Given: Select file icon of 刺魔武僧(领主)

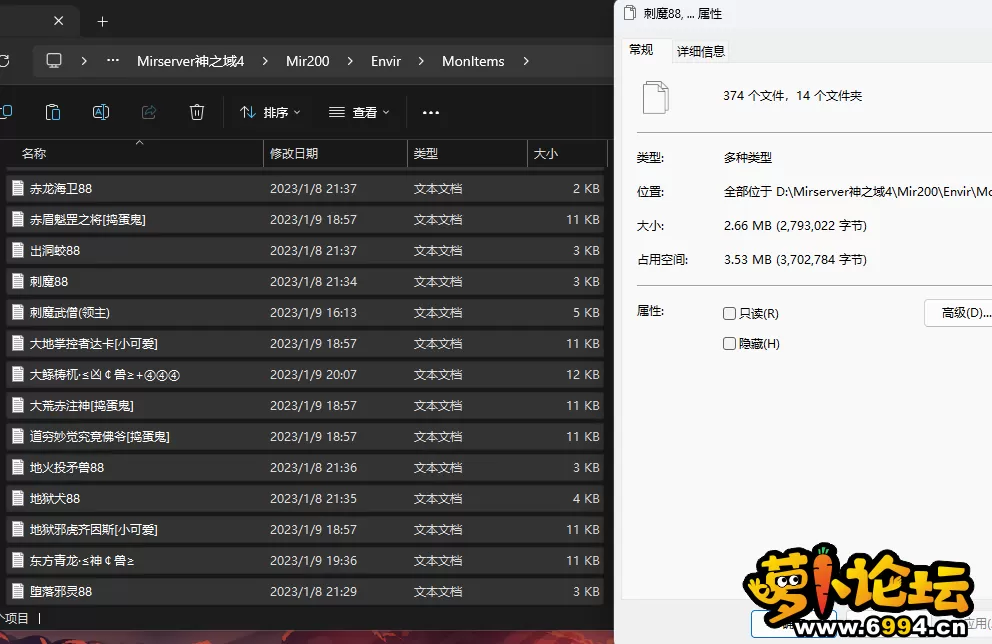Looking at the screenshot, I should click(x=18, y=312).
